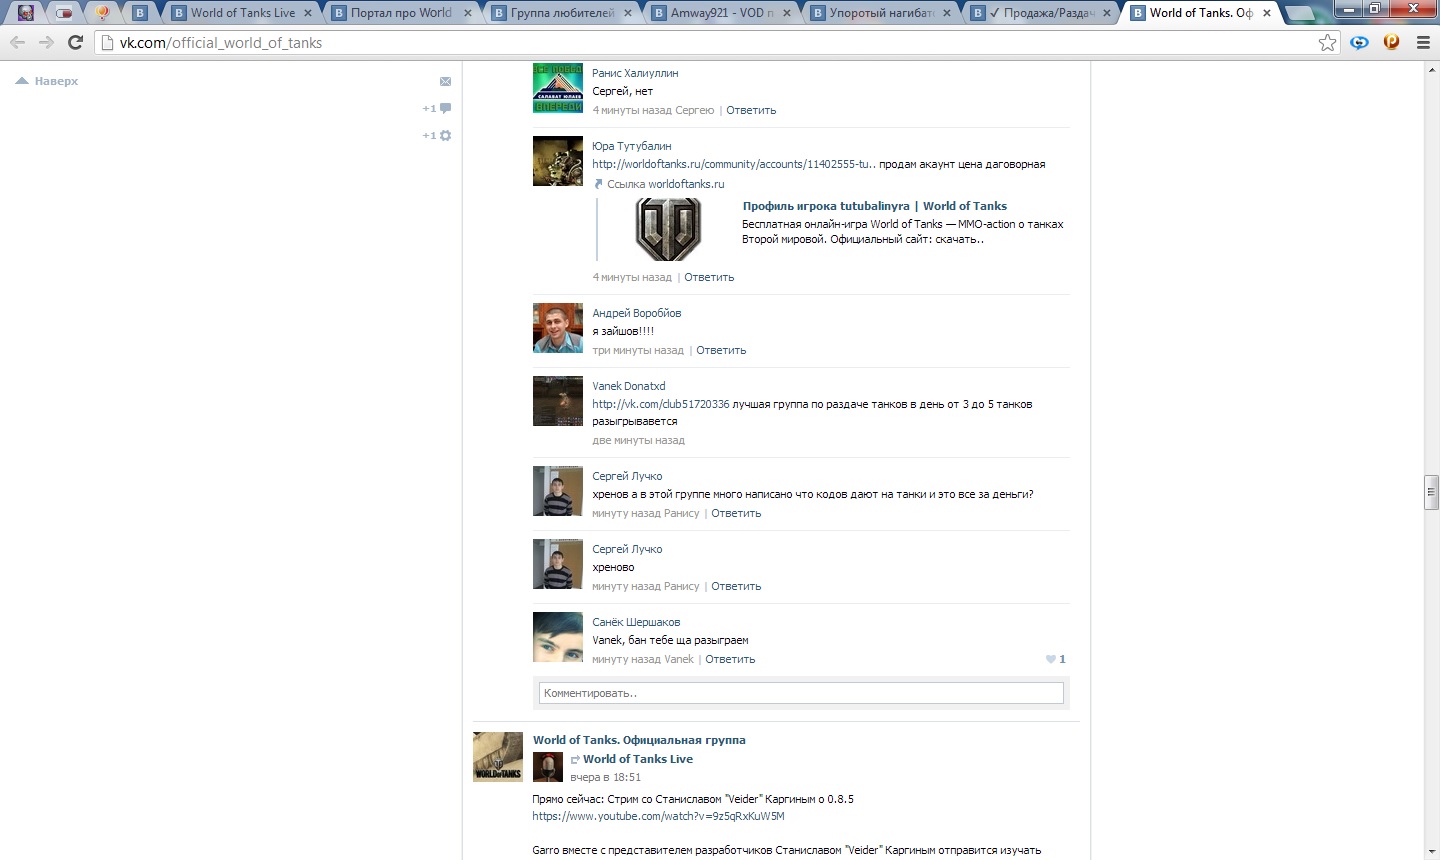Open Vanek Donatxd's avatar image

click(558, 401)
